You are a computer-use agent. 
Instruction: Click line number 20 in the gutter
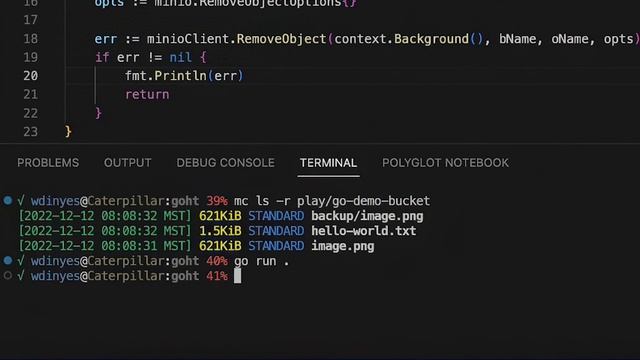31,76
